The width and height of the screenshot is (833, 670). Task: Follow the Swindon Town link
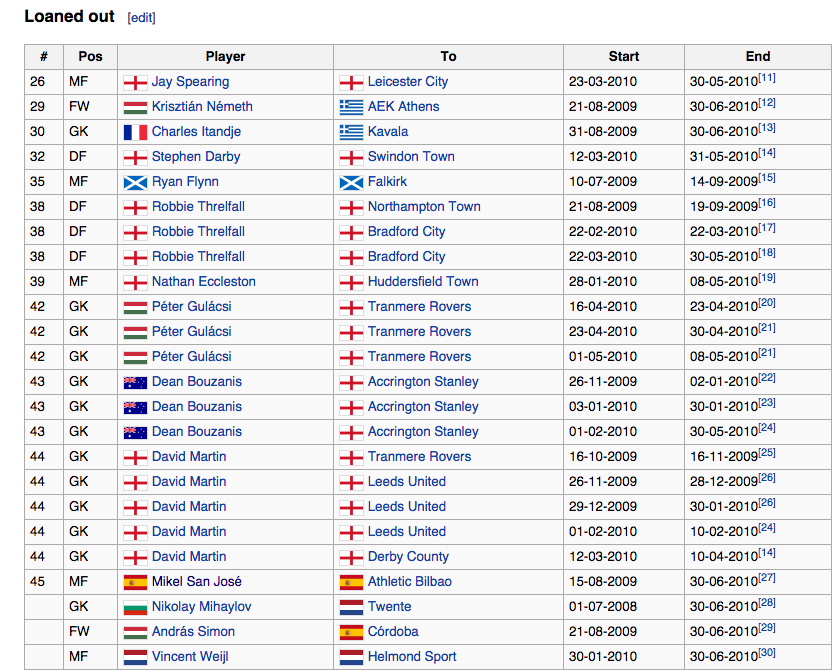tap(411, 157)
